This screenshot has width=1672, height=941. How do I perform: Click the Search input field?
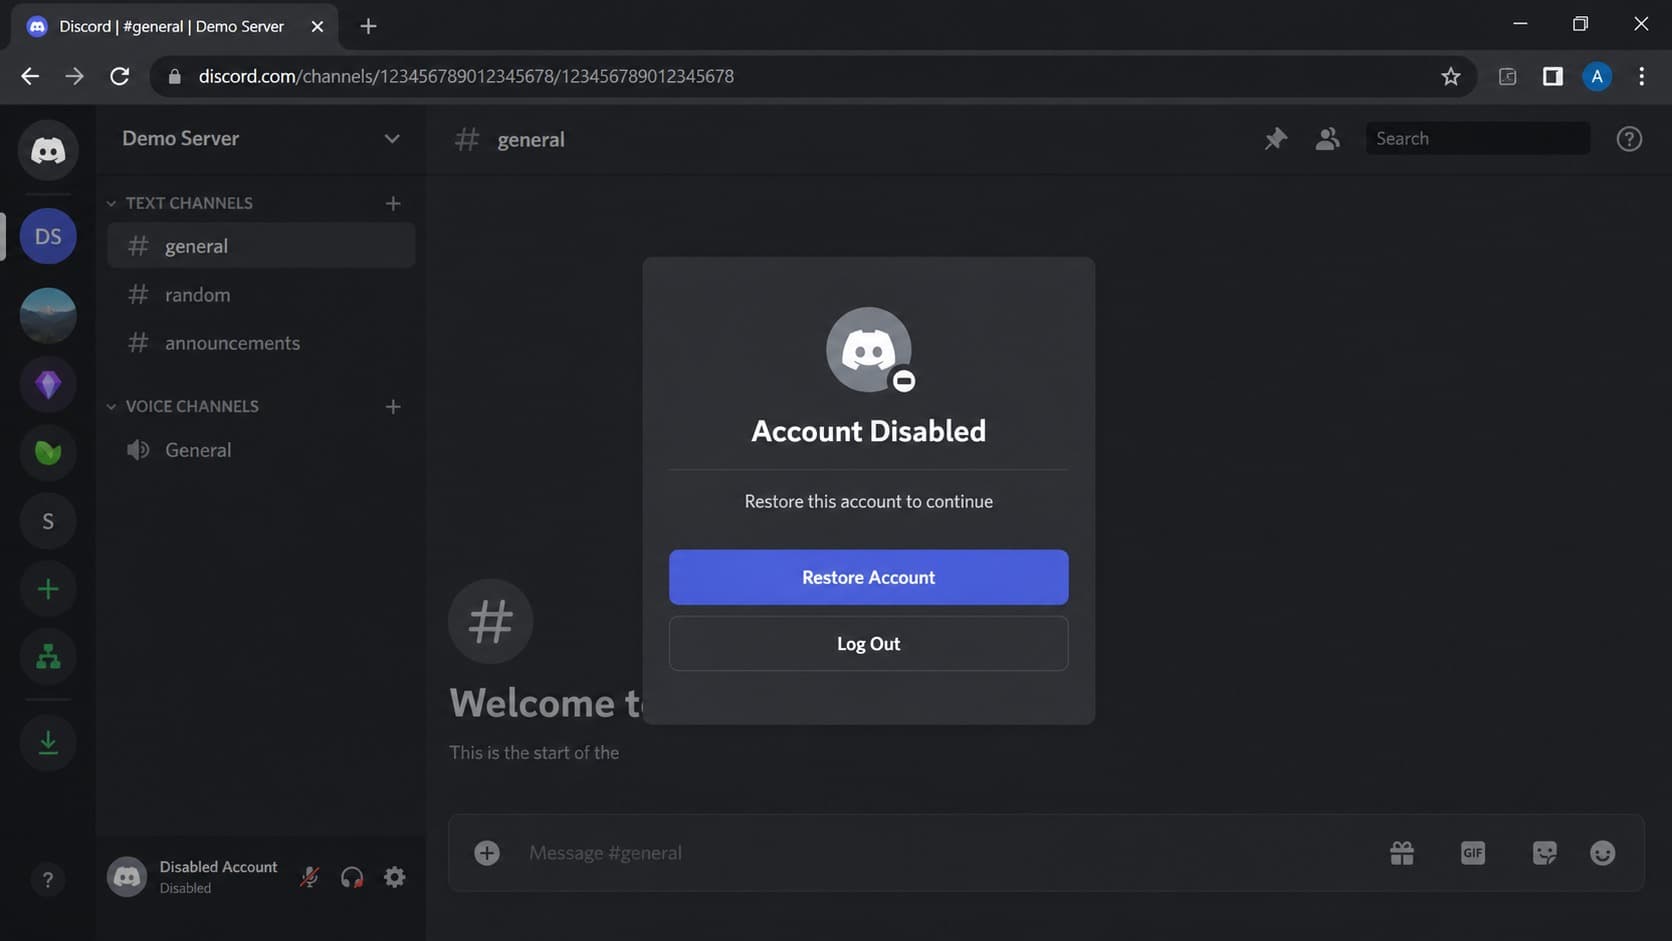(x=1478, y=139)
